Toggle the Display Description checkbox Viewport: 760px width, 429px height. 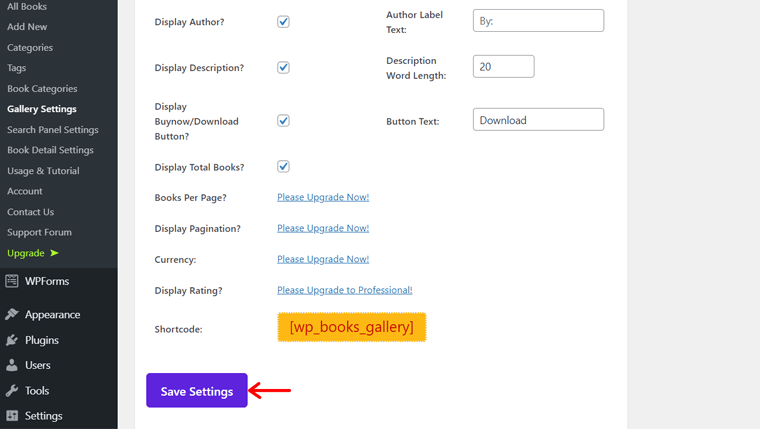pos(283,68)
